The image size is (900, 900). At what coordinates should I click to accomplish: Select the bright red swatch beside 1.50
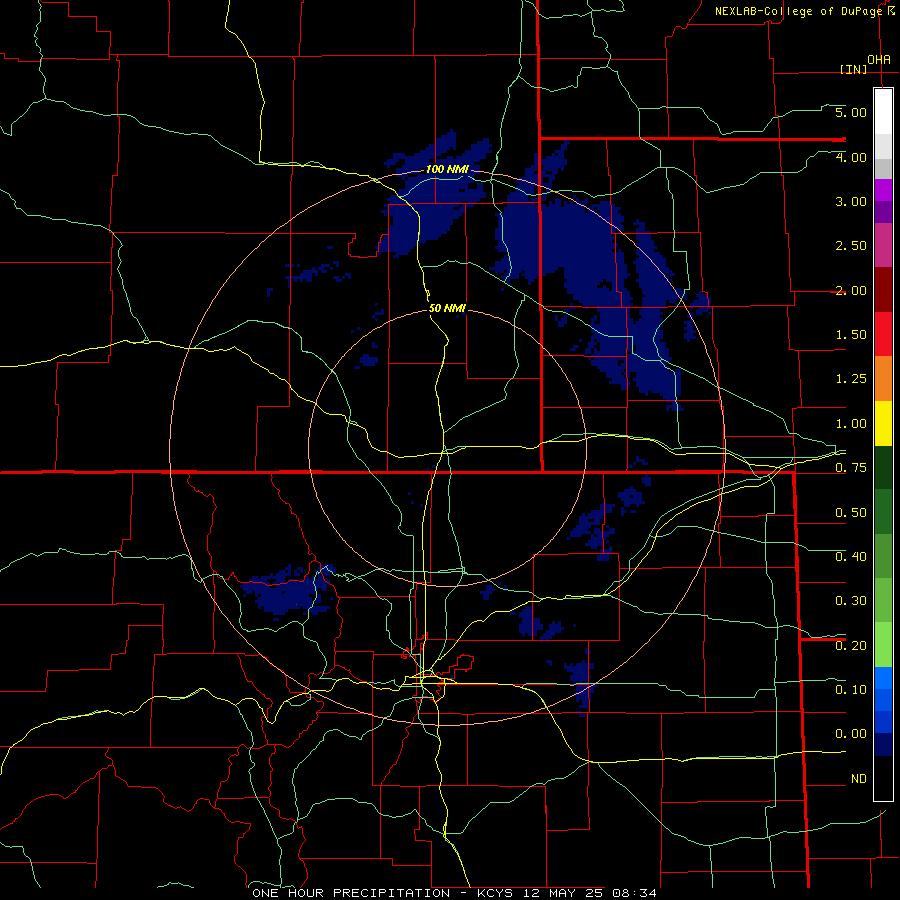(883, 334)
